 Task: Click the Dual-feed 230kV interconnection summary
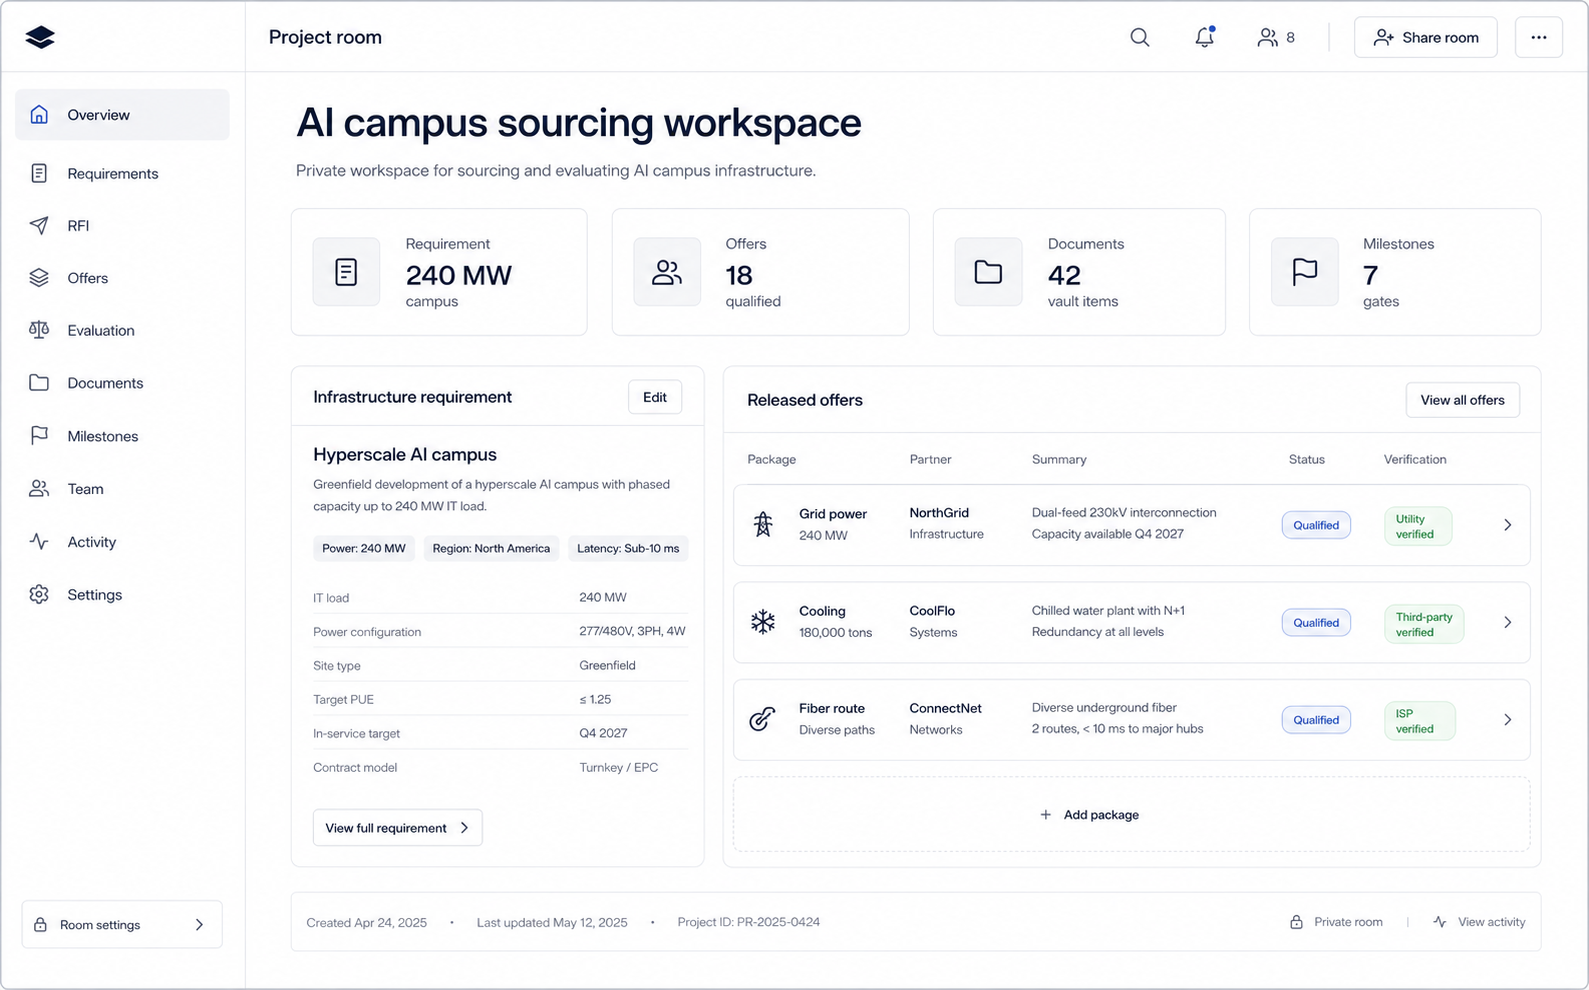click(1124, 512)
